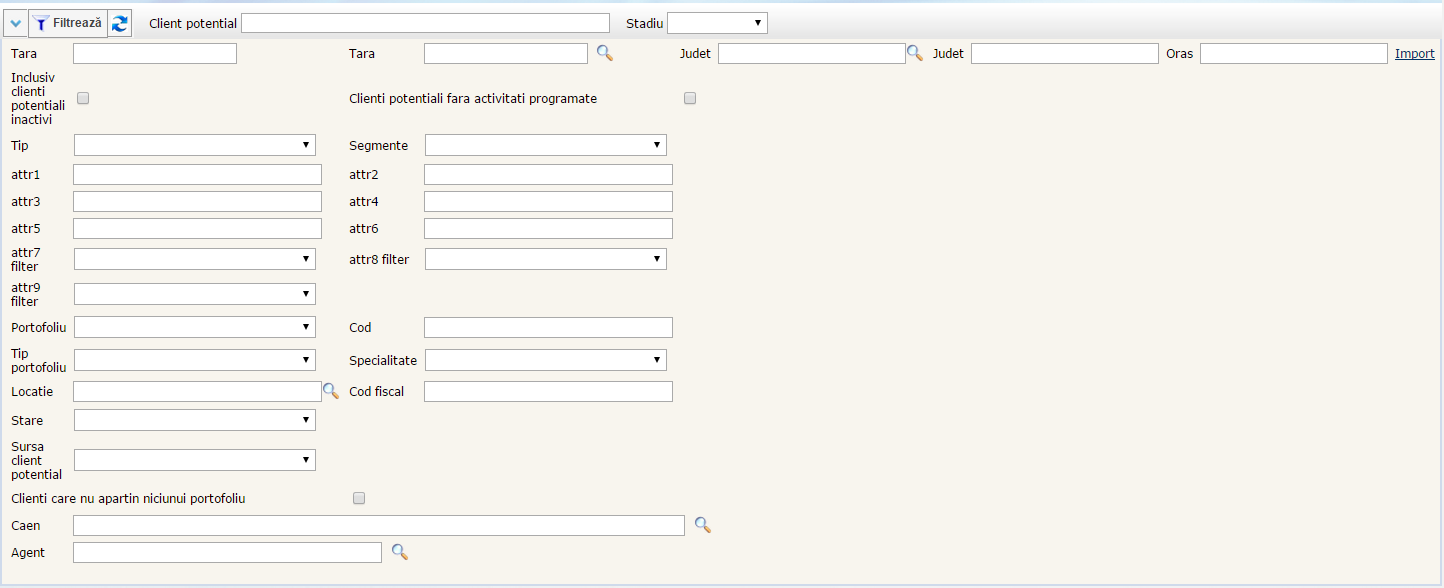Open the Agent lookup magnifier icon
The height and width of the screenshot is (588, 1444).
[x=400, y=551]
